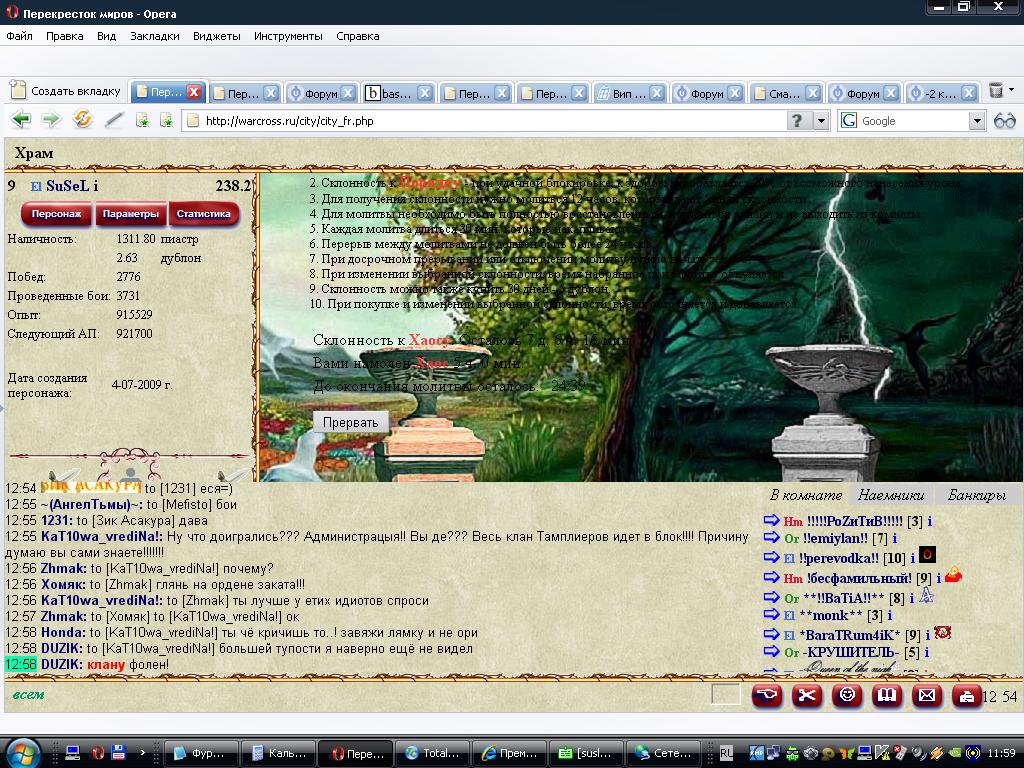Go forward with the right arrow button
This screenshot has height=768, width=1024.
51,120
